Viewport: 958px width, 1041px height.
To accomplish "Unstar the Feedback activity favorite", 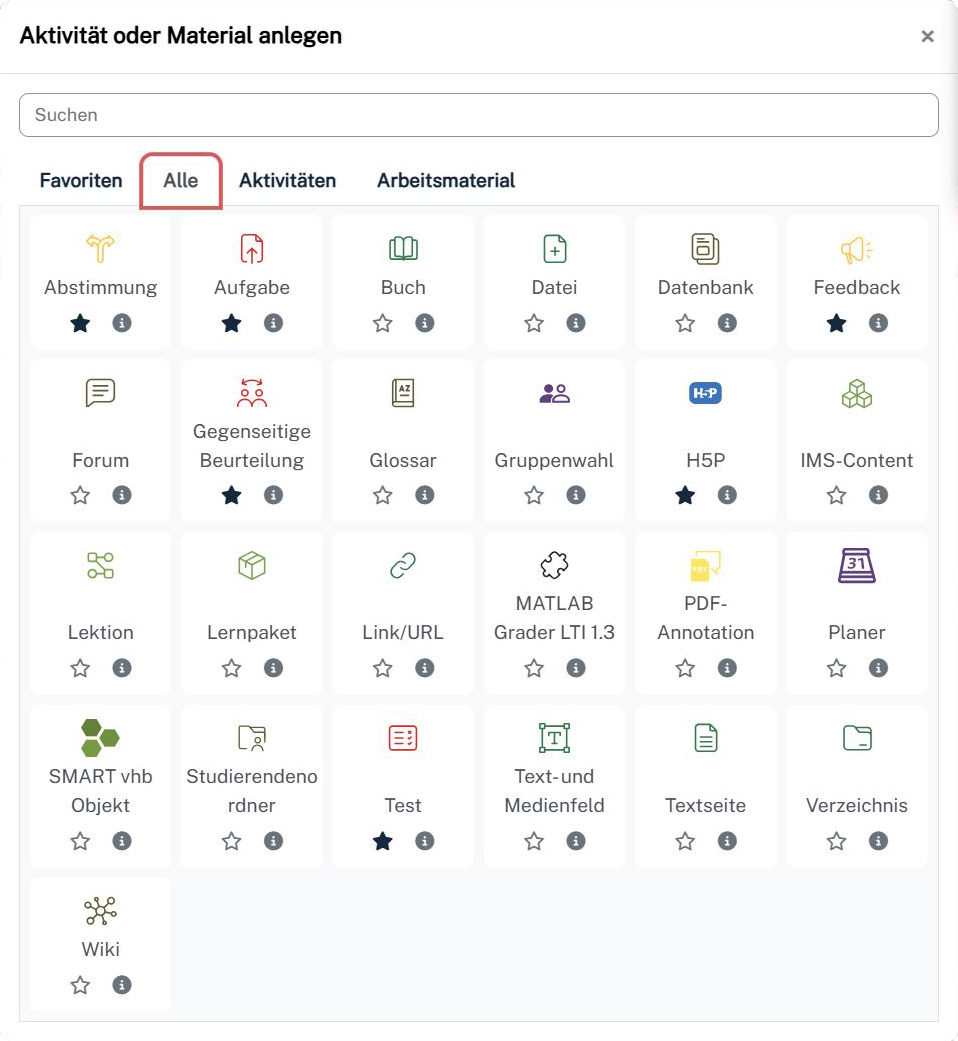I will coord(836,323).
